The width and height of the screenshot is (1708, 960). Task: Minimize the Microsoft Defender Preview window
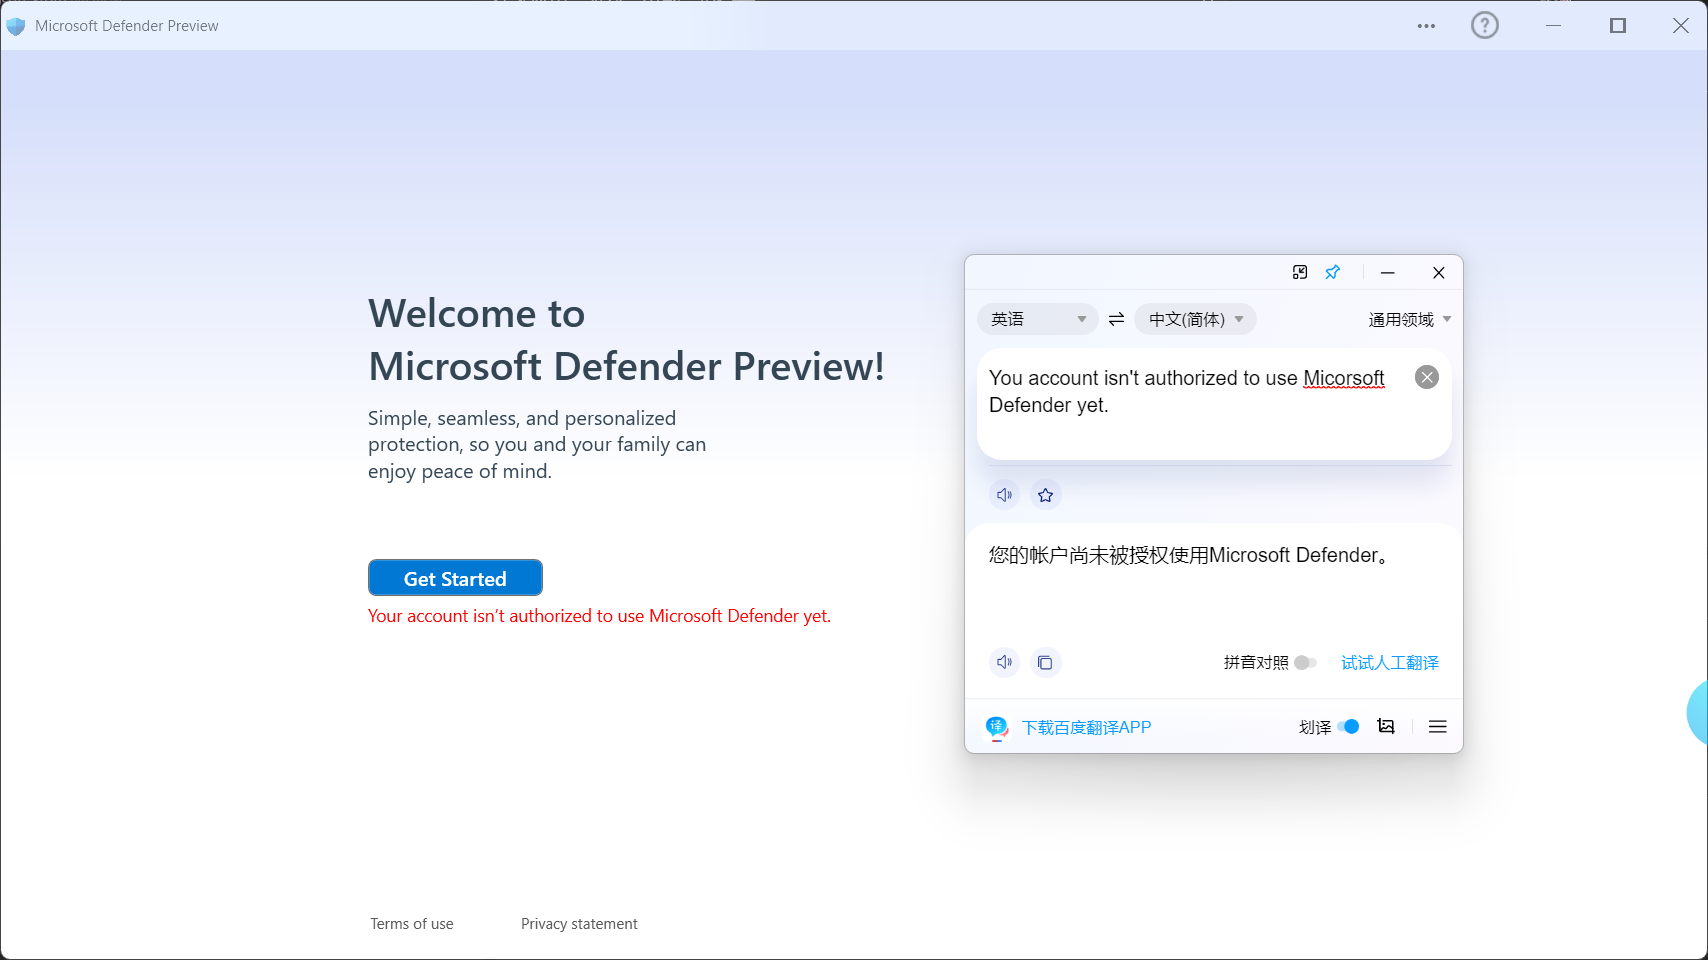pyautogui.click(x=1553, y=26)
